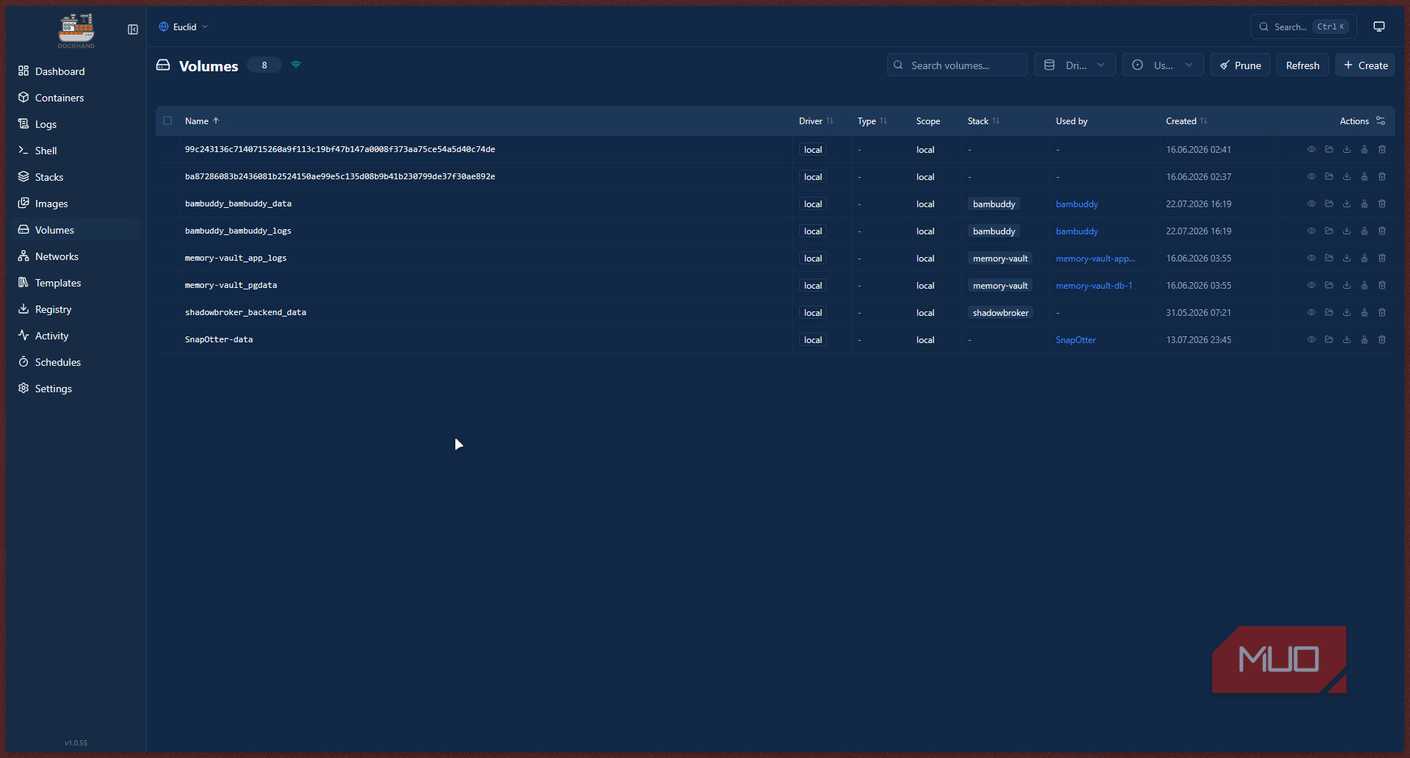
Task: Focus the Search volumes input field
Action: pyautogui.click(x=957, y=65)
